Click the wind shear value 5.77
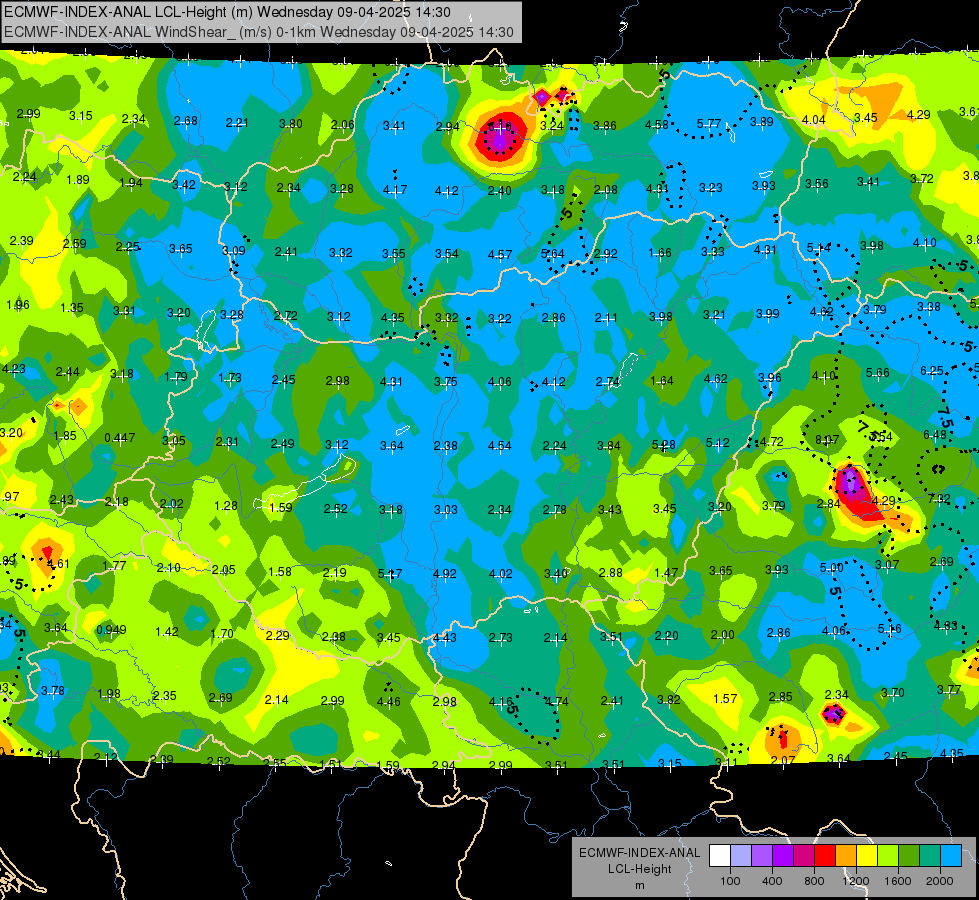Image resolution: width=979 pixels, height=900 pixels. tap(709, 124)
